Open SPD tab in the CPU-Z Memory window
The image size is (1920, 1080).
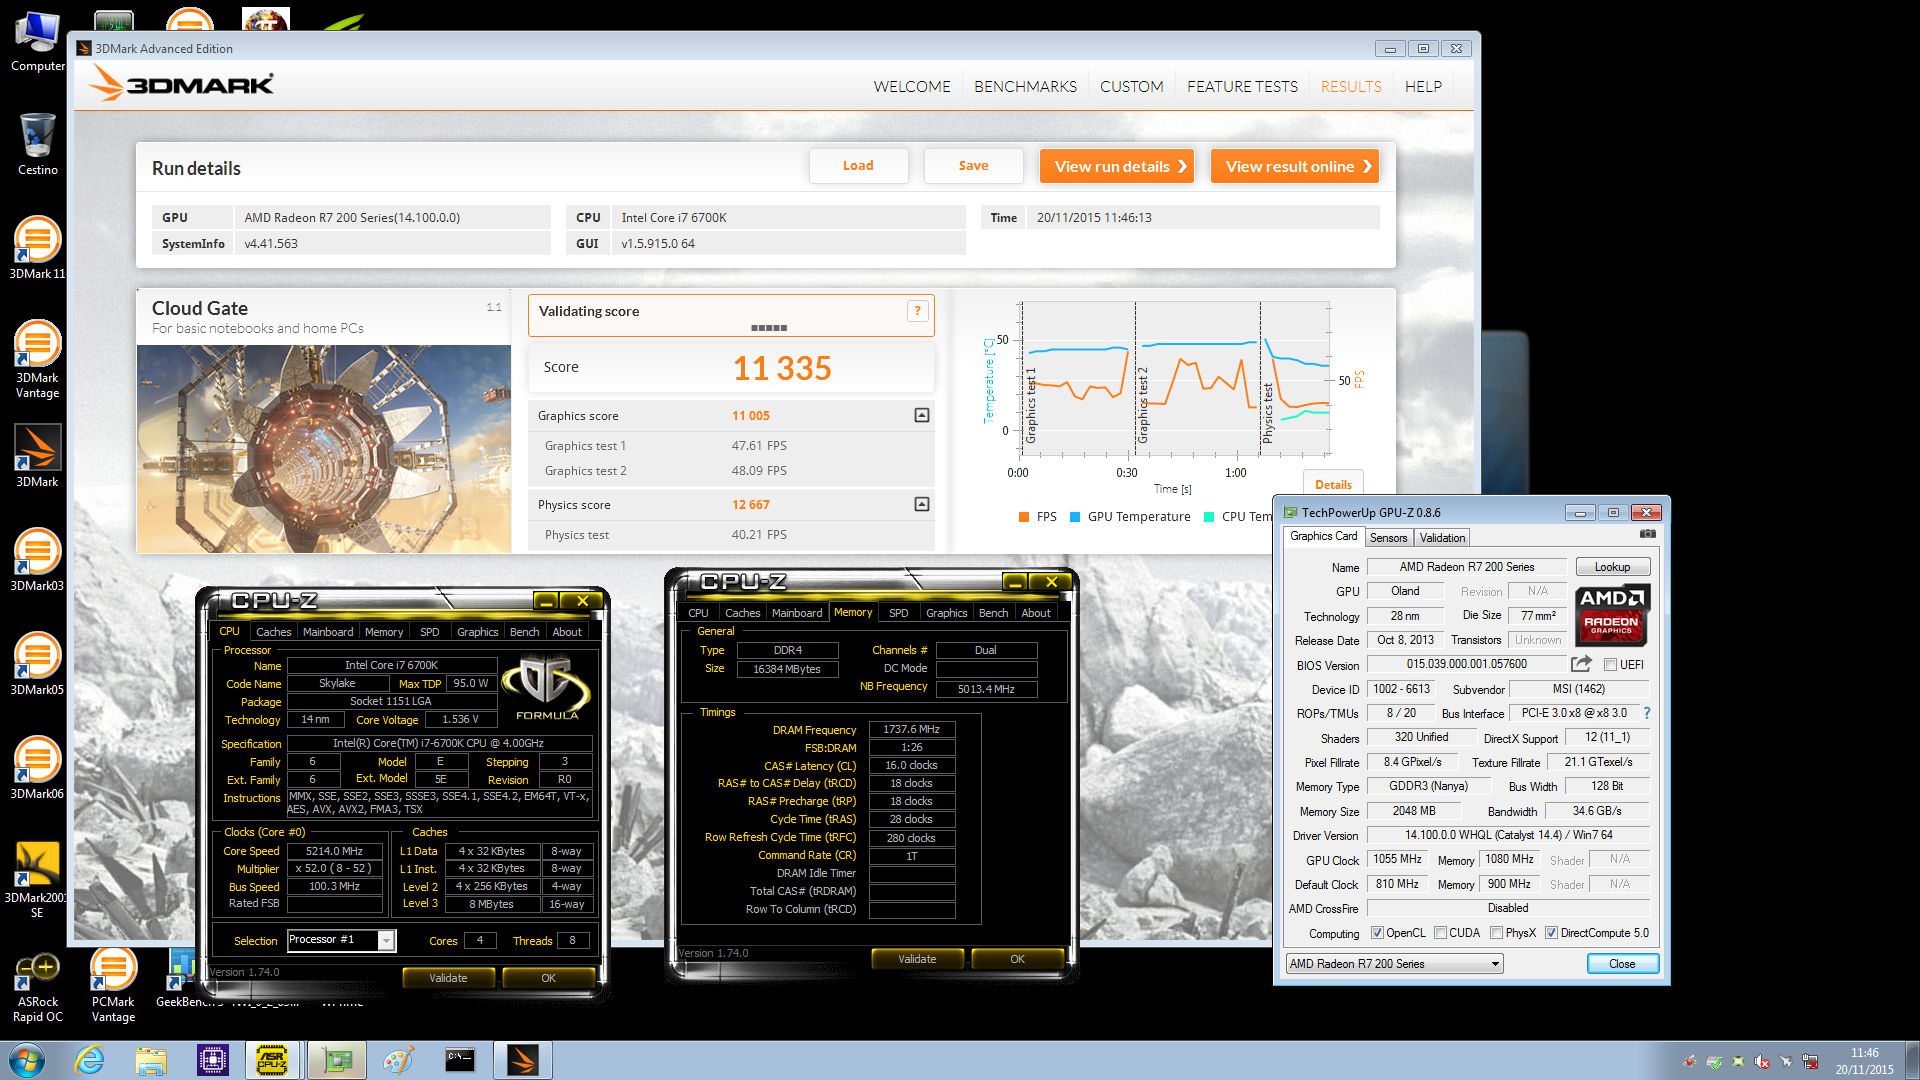coord(898,613)
